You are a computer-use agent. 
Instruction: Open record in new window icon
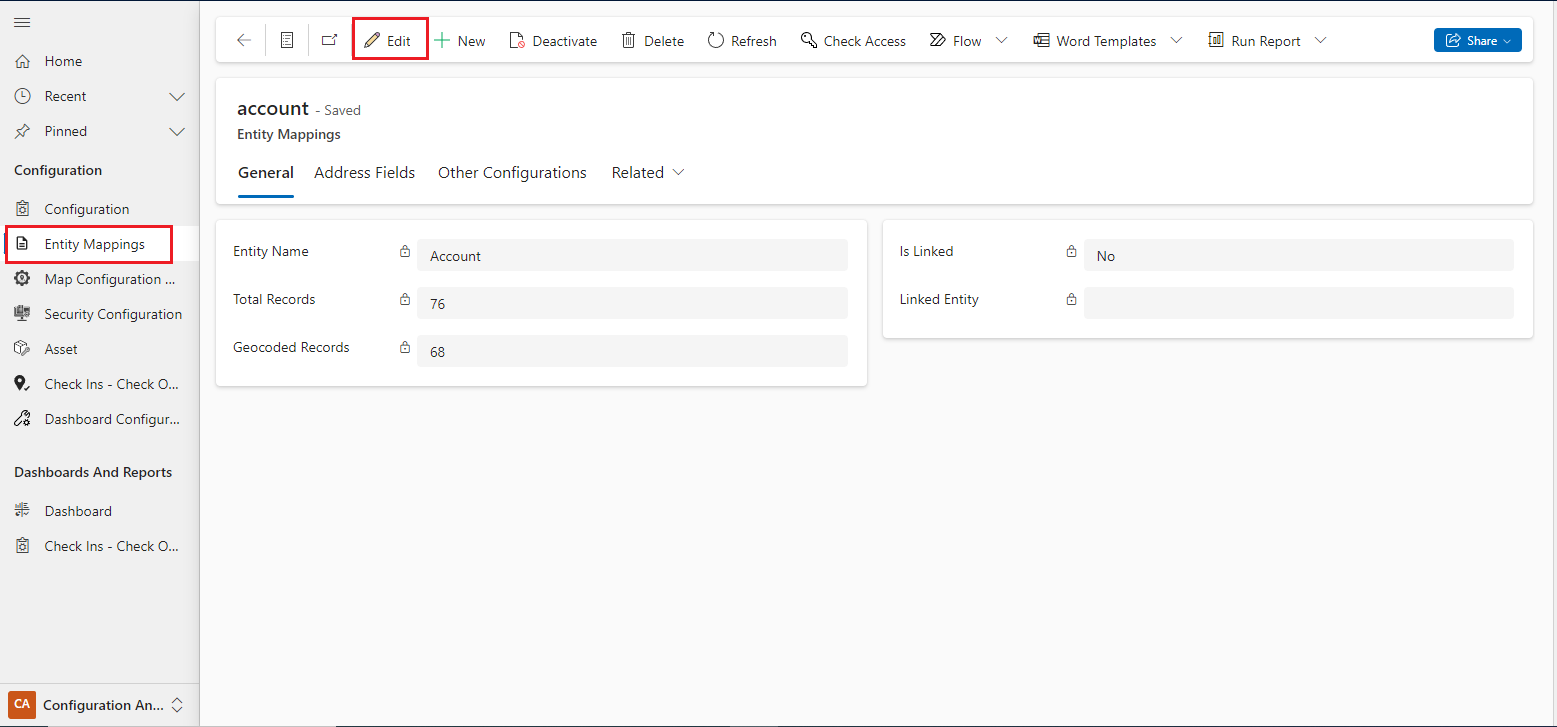(x=329, y=41)
